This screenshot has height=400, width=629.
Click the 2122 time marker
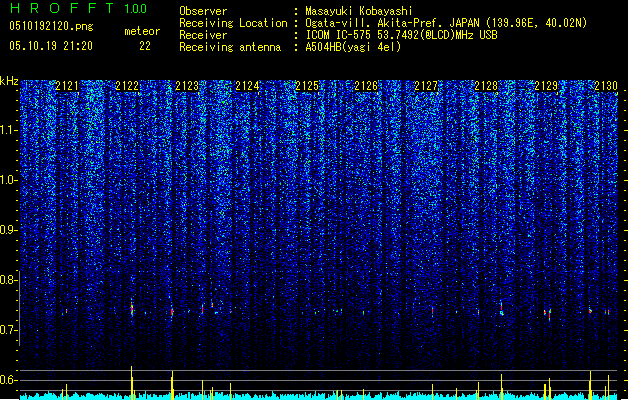[127, 86]
